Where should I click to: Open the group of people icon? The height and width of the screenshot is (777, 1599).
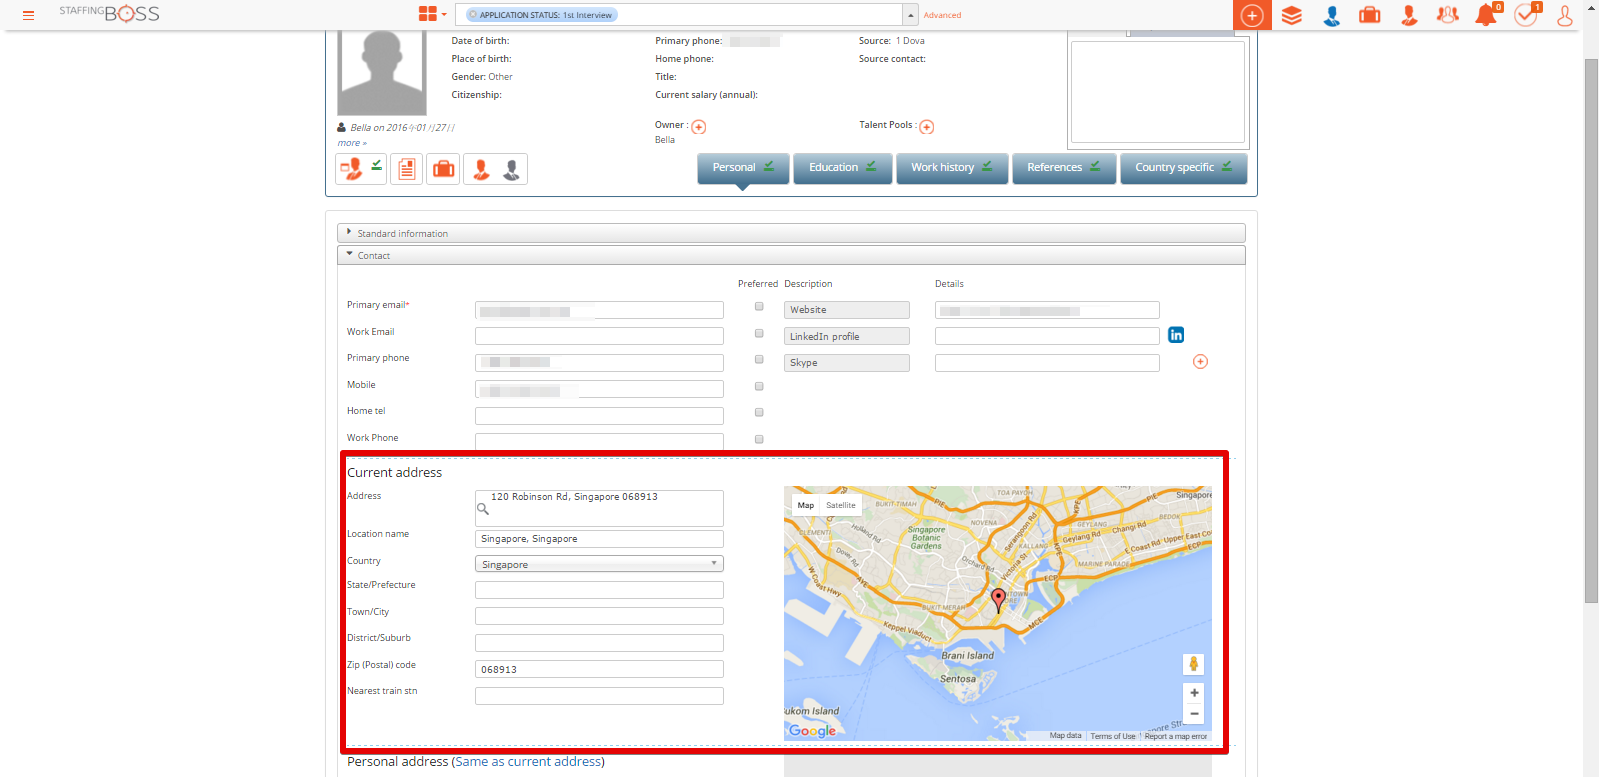tap(1447, 15)
